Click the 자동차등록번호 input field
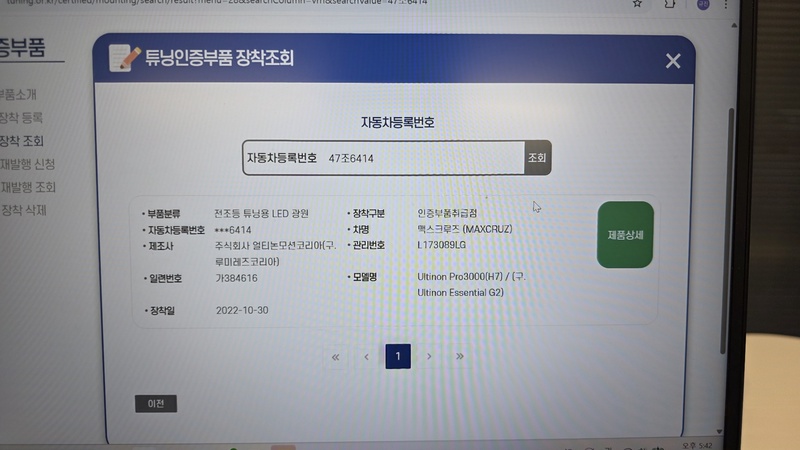Viewport: 800px width, 450px height. [x=420, y=158]
